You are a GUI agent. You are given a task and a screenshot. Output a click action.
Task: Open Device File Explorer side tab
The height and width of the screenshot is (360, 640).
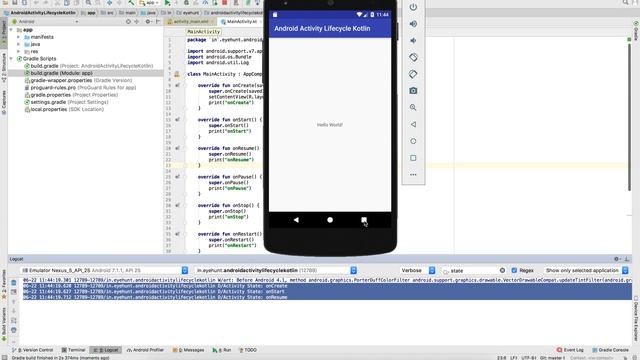pos(636,319)
